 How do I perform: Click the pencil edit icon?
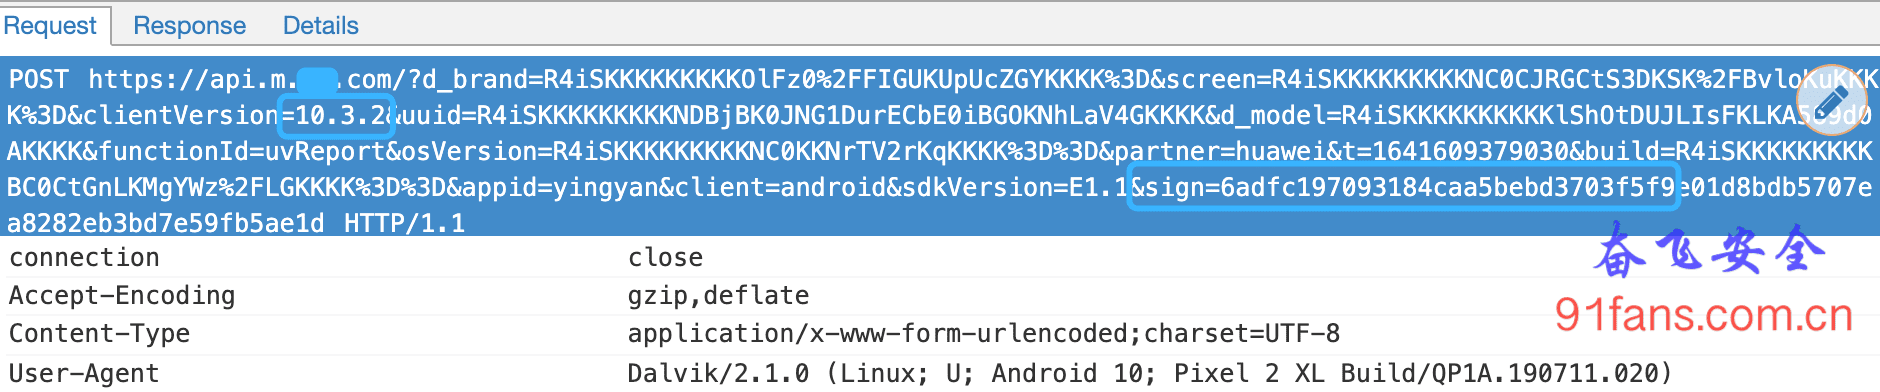[x=1830, y=100]
